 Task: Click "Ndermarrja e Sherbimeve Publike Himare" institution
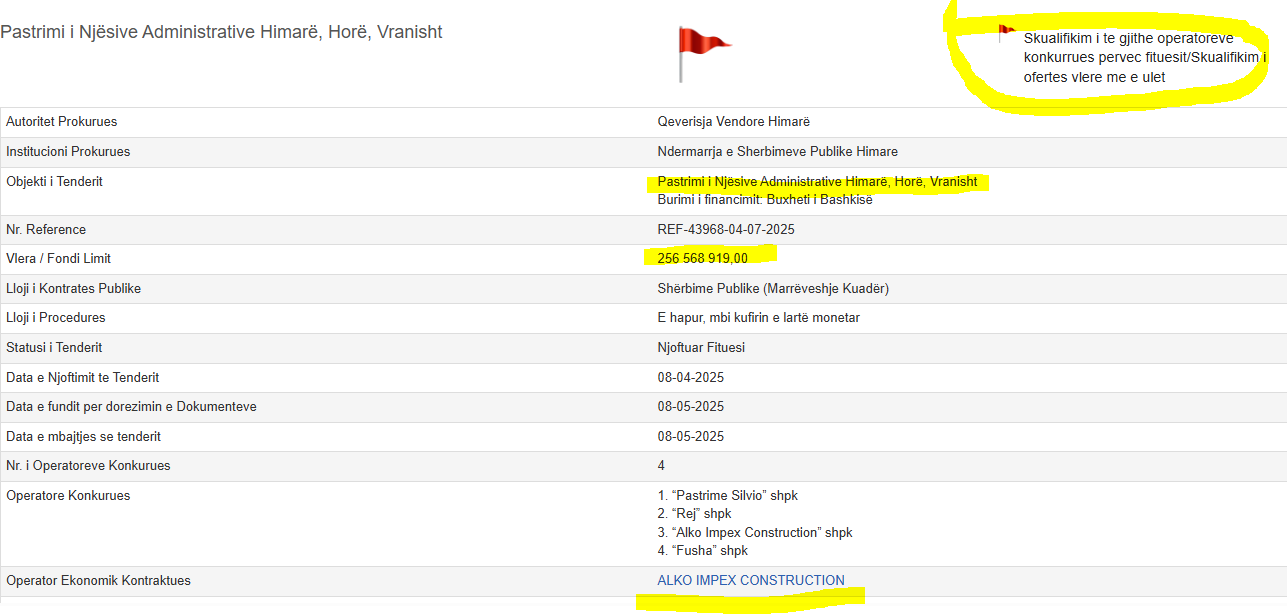777,151
